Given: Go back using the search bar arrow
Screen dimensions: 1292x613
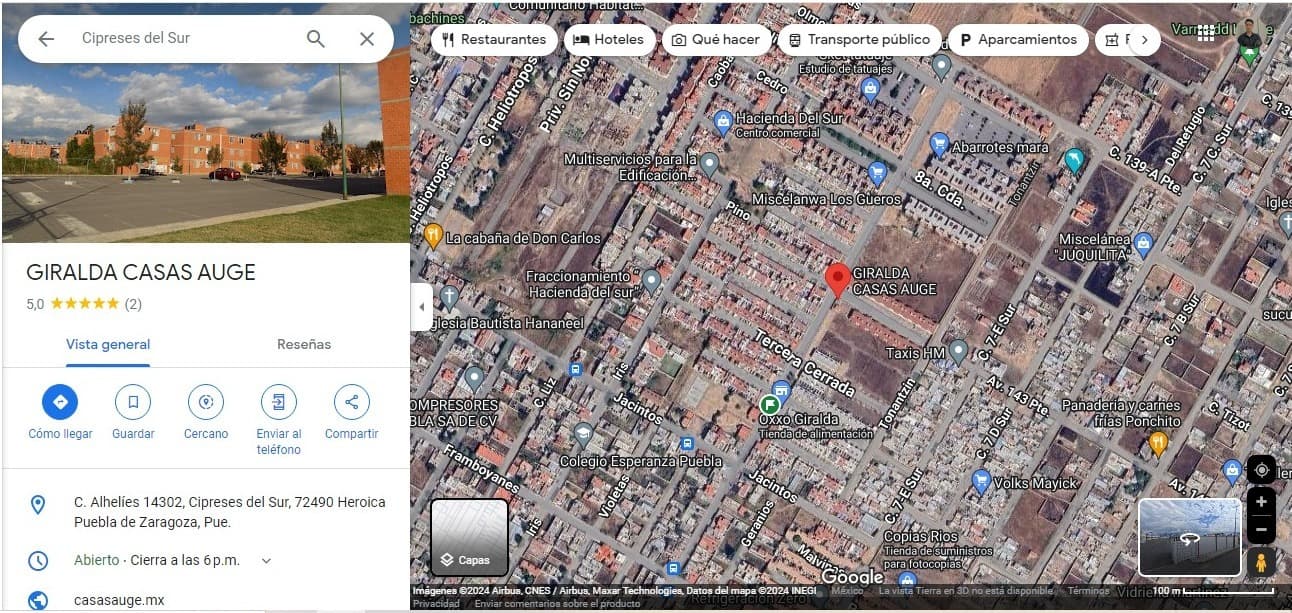Looking at the screenshot, I should pos(46,39).
